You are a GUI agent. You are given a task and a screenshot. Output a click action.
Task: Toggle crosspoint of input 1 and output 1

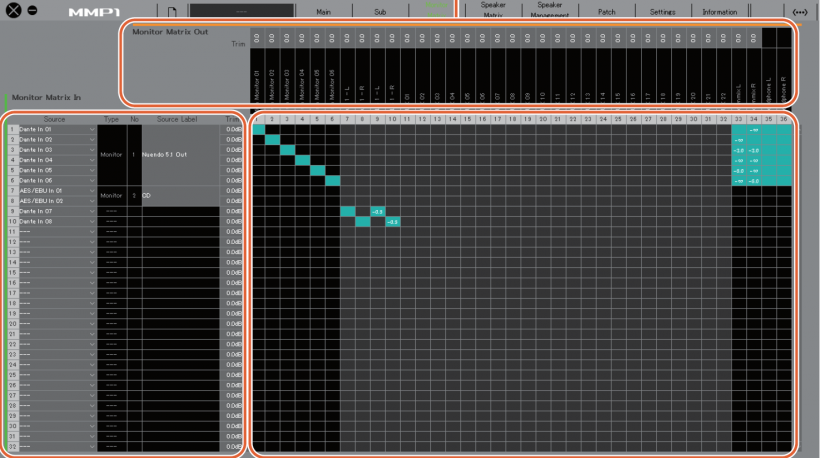(x=258, y=130)
